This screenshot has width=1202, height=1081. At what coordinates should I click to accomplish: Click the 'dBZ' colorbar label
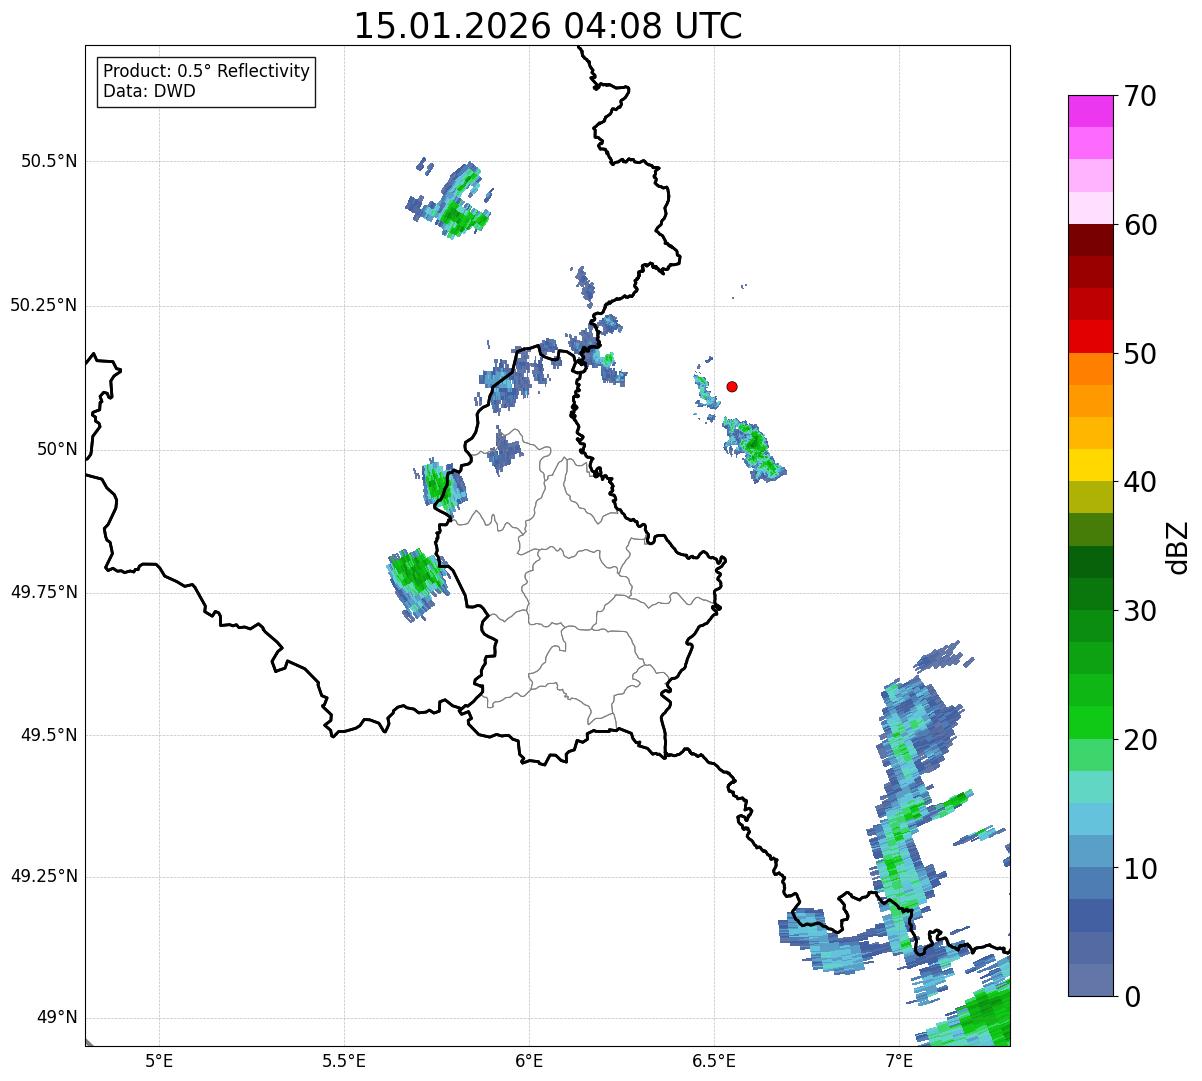[x=1178, y=546]
